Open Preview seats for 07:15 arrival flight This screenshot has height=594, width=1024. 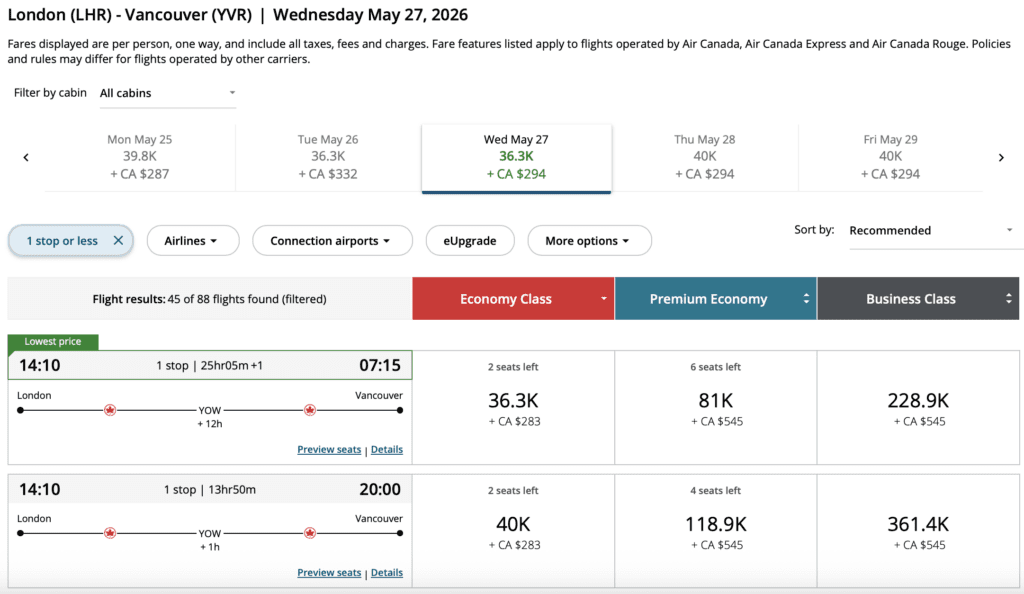point(329,450)
